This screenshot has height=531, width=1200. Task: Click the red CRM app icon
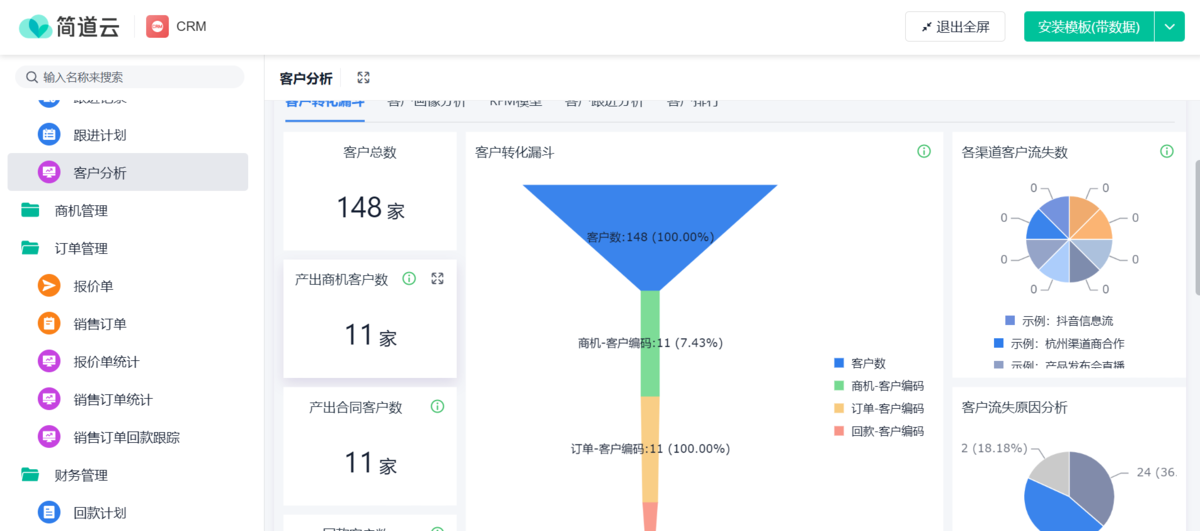point(157,27)
